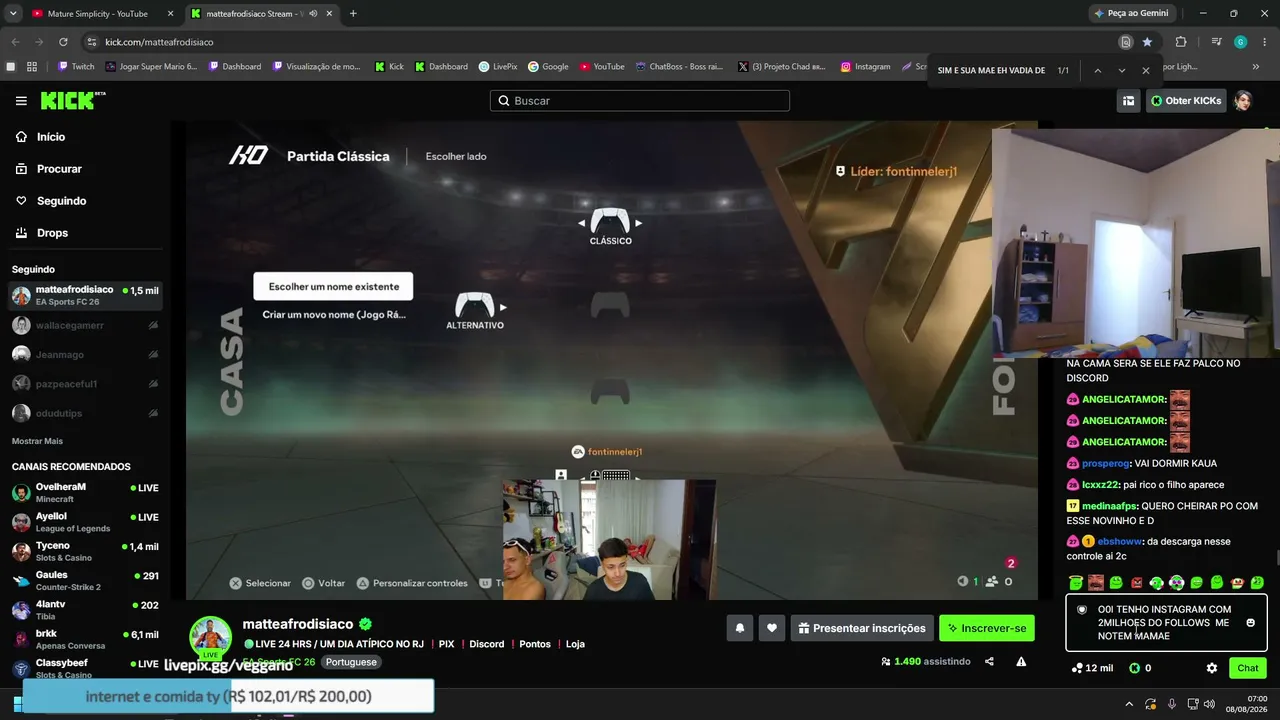Click the KICK logo
Image resolution: width=1280 pixels, height=720 pixels.
72,101
